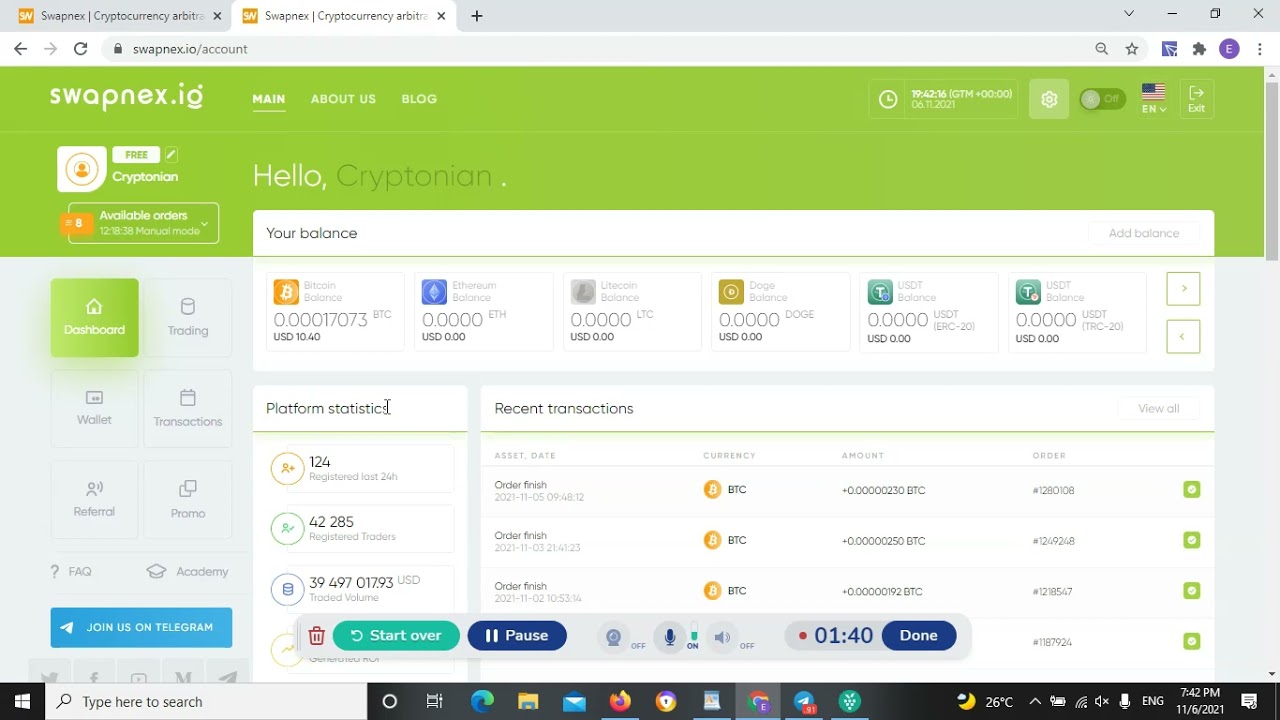The image size is (1280, 720).
Task: Delete recording with the trash icon
Action: click(x=316, y=636)
